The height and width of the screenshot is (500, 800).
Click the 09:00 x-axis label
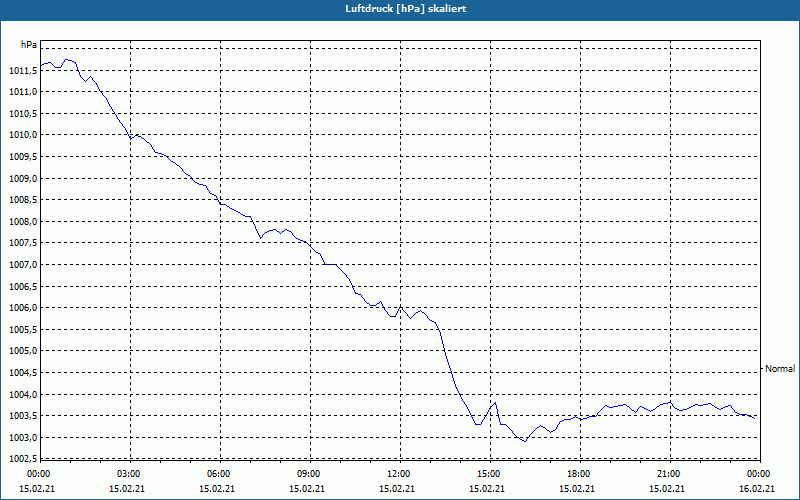(x=308, y=474)
